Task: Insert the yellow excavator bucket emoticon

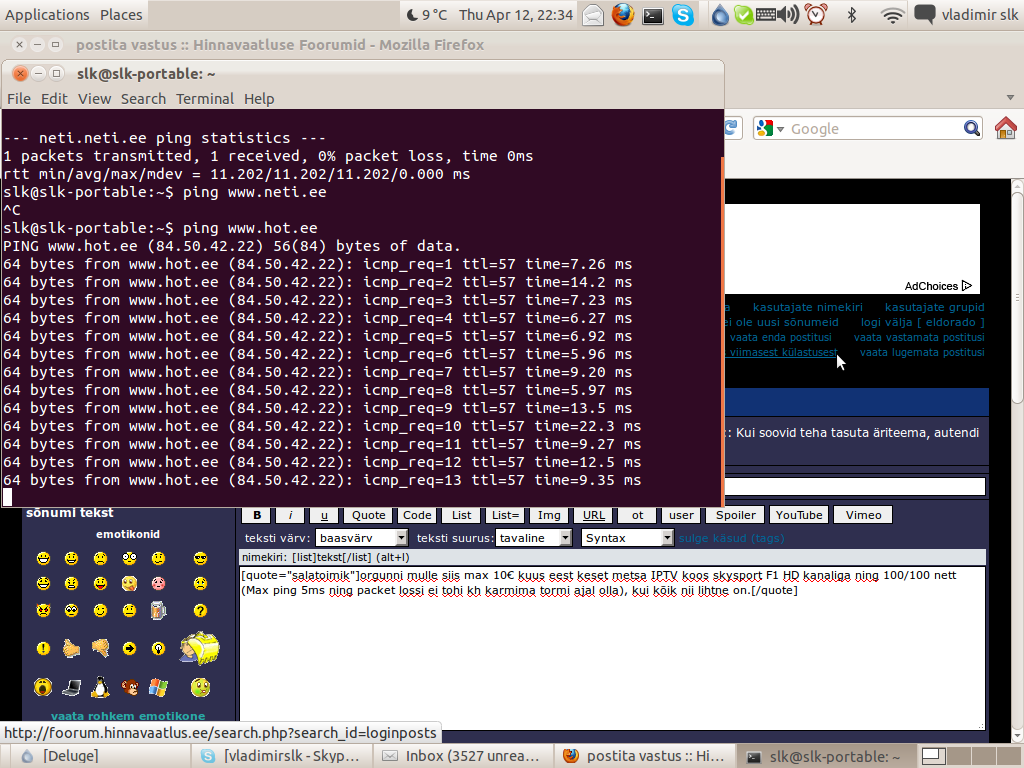Action: (x=200, y=648)
